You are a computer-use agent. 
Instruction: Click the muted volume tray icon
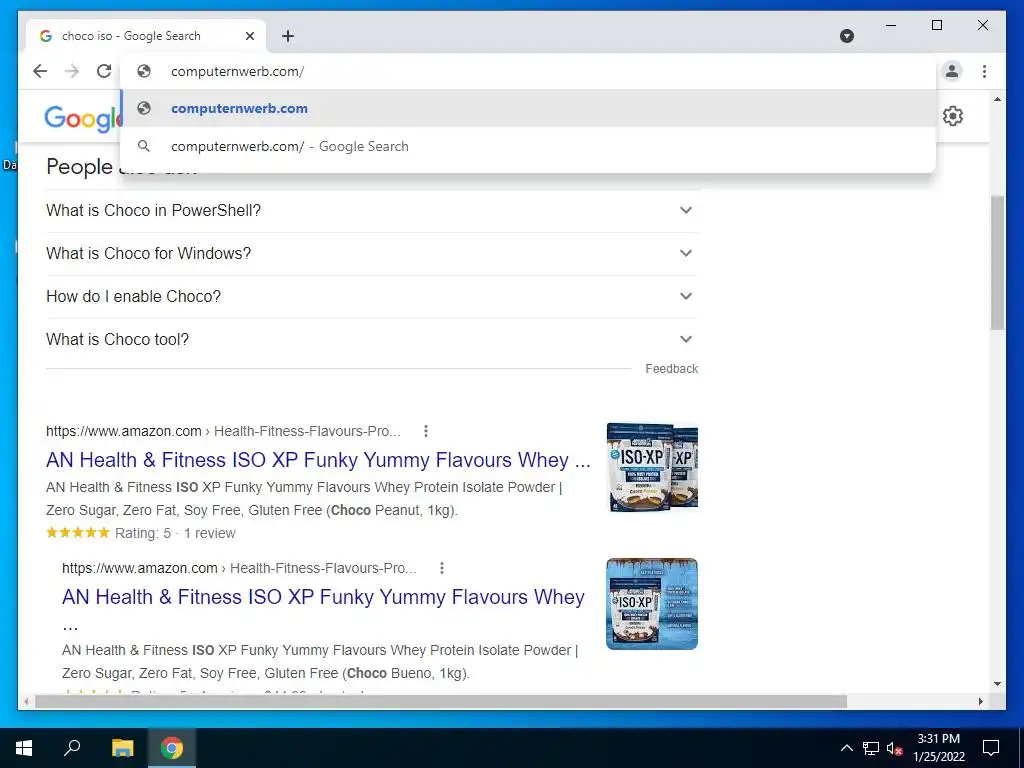(x=895, y=748)
